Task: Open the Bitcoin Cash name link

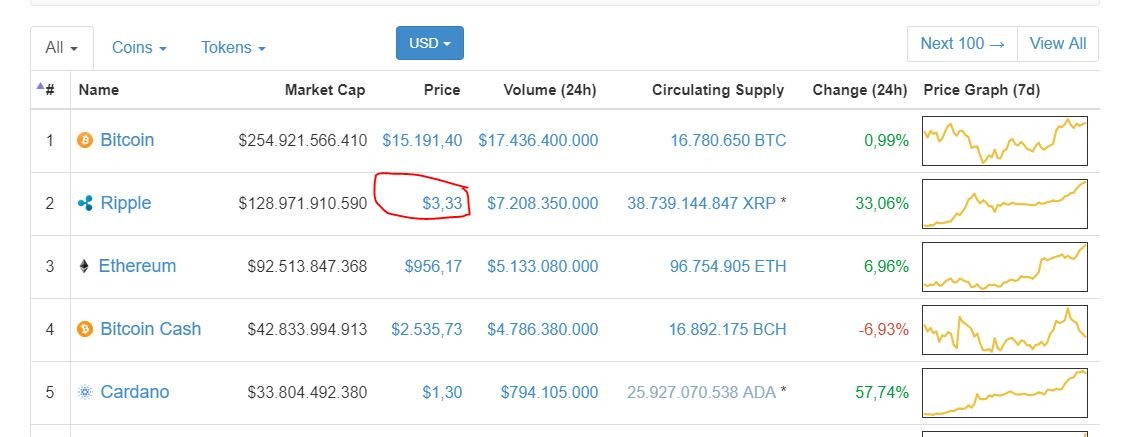Action: click(x=151, y=329)
